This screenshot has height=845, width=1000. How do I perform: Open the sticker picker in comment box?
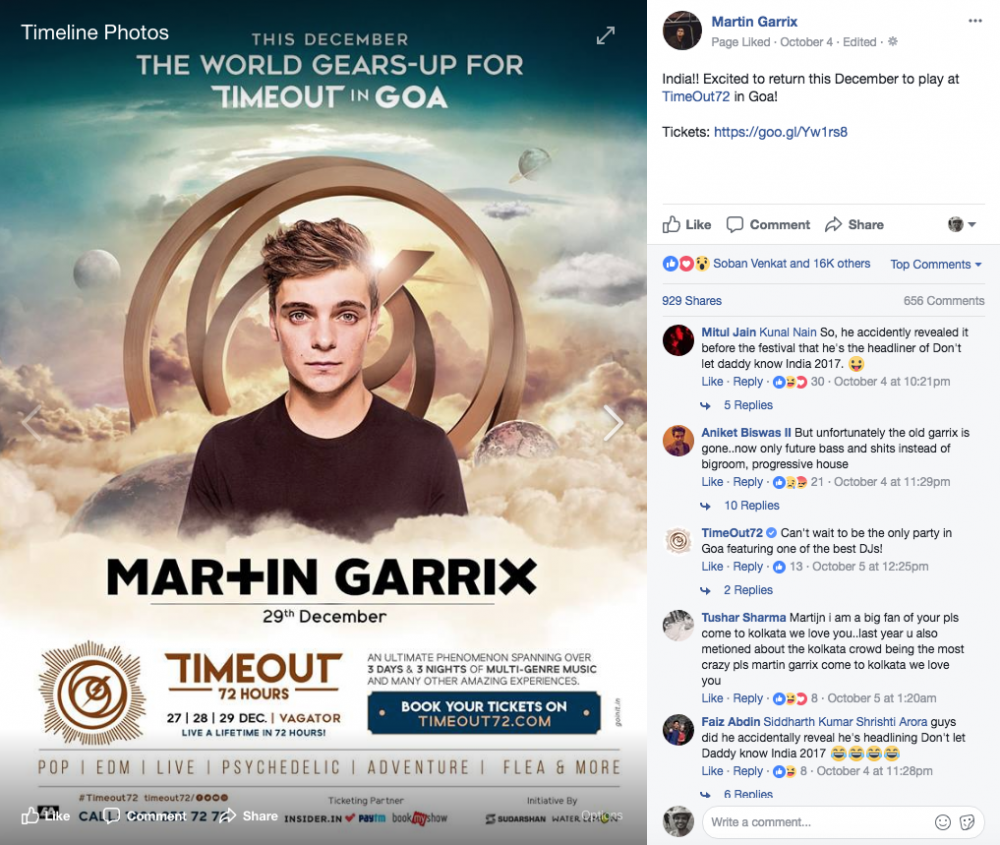click(x=967, y=822)
